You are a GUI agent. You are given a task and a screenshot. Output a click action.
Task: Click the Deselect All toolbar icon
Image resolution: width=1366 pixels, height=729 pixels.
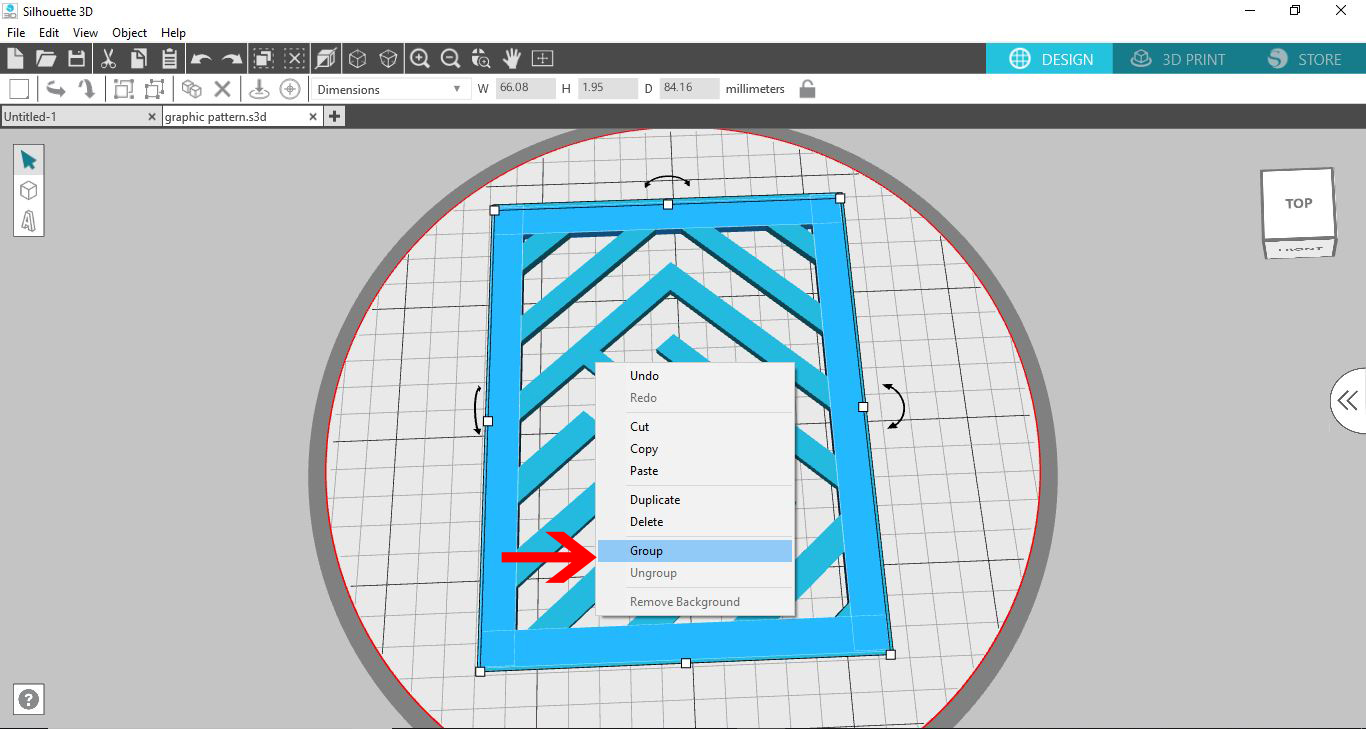coord(294,58)
